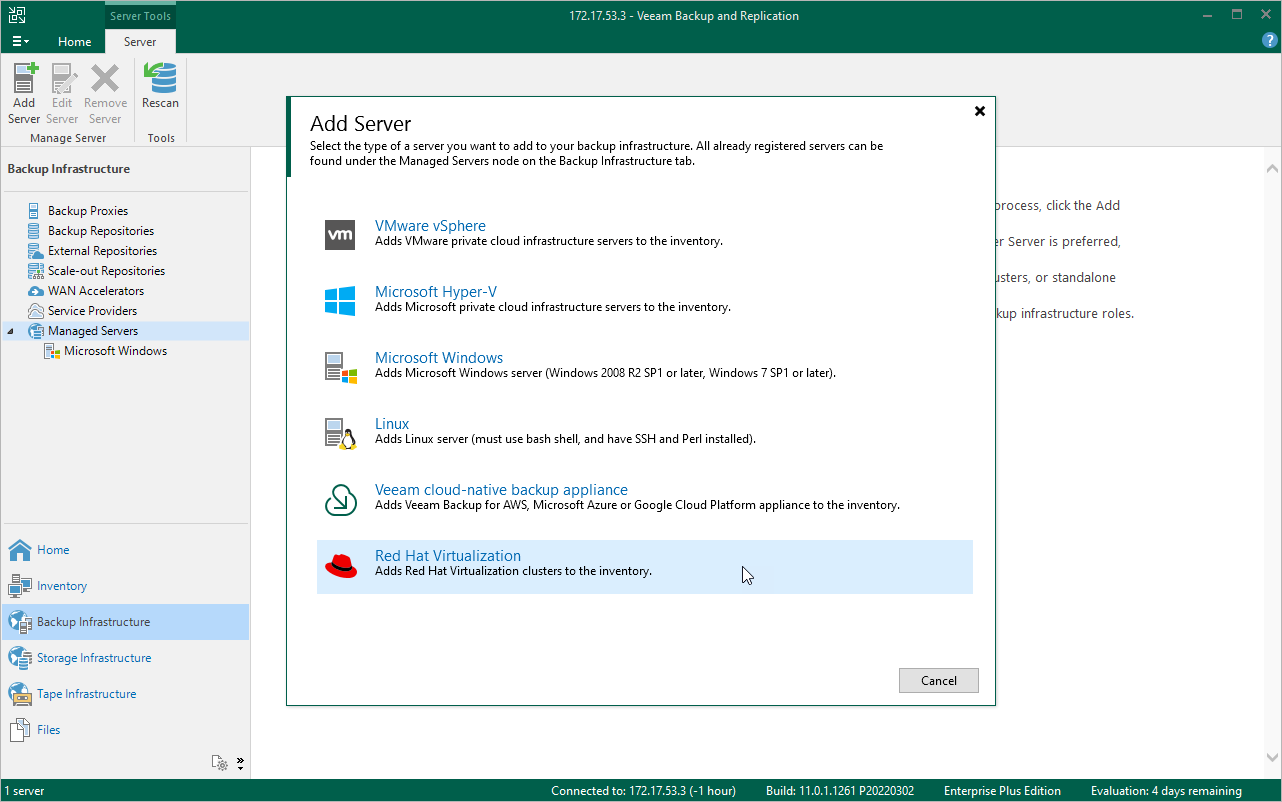Screen dimensions: 1282x802
Task: Select Scale-out Repositories in the tree
Action: coord(106,271)
